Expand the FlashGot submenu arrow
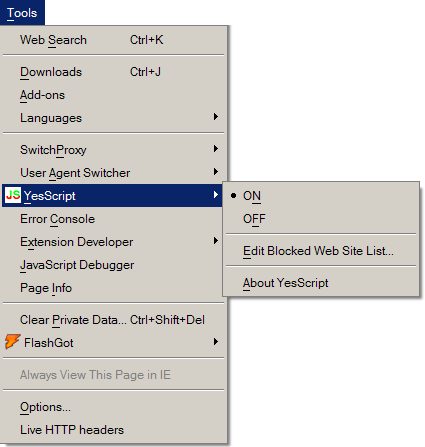 (216, 342)
